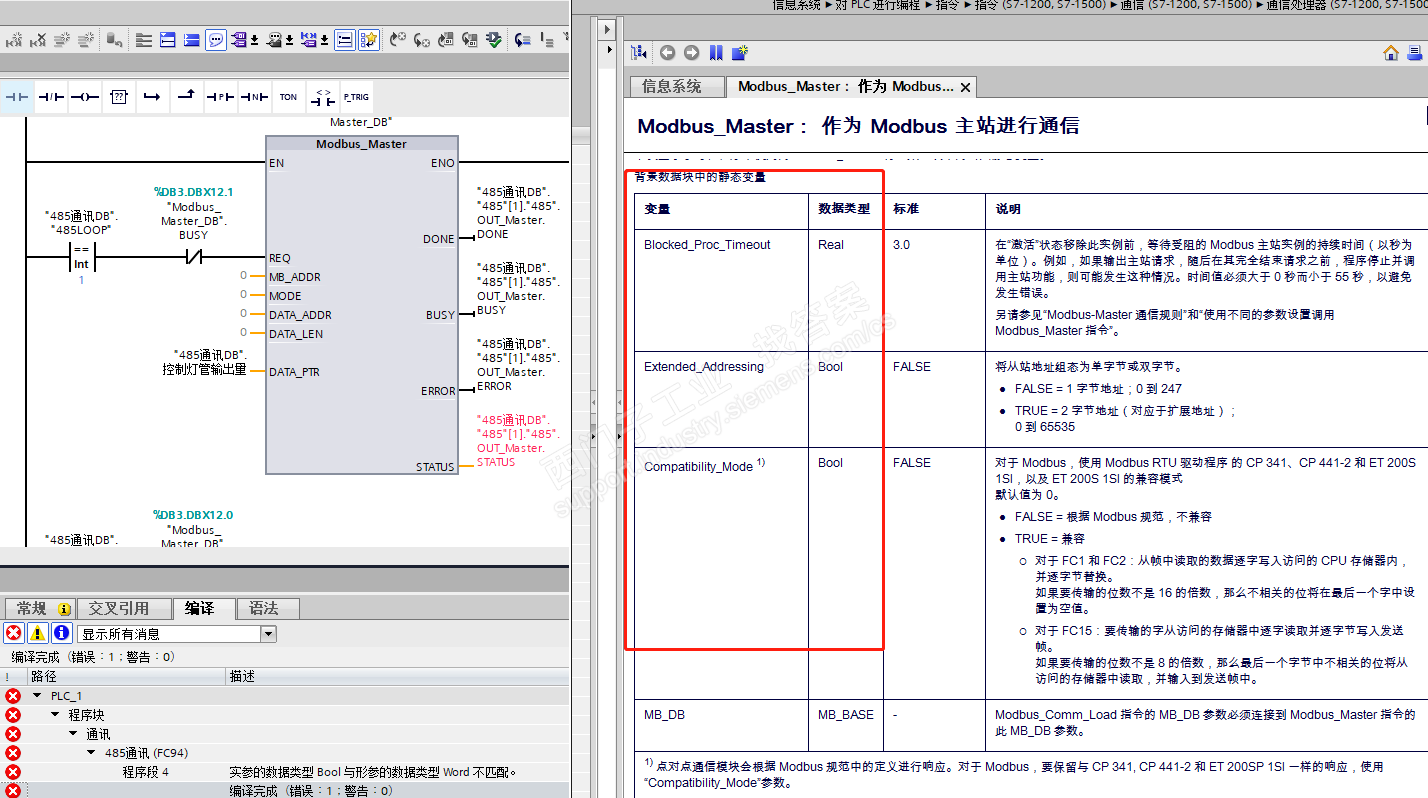
Task: Select the MB_ADDR parameter value 0
Action: click(x=243, y=277)
